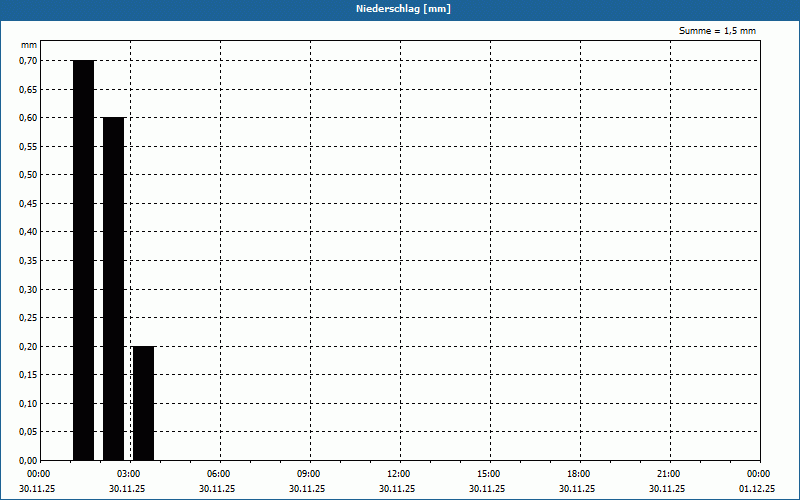Click the 'Niederschlag [mm]' chart title
Image resolution: width=800 pixels, height=500 pixels.
point(400,9)
